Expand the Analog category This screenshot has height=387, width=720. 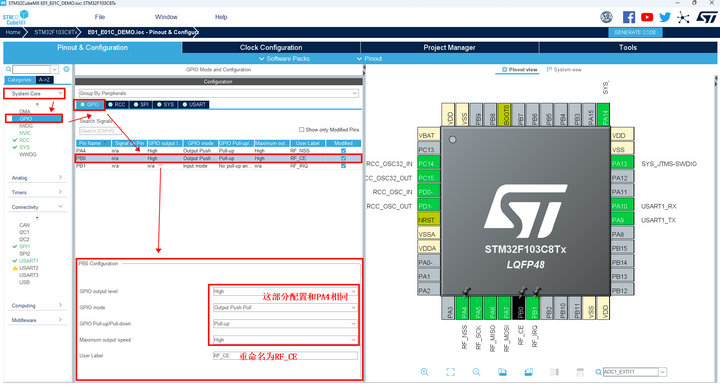(37, 178)
